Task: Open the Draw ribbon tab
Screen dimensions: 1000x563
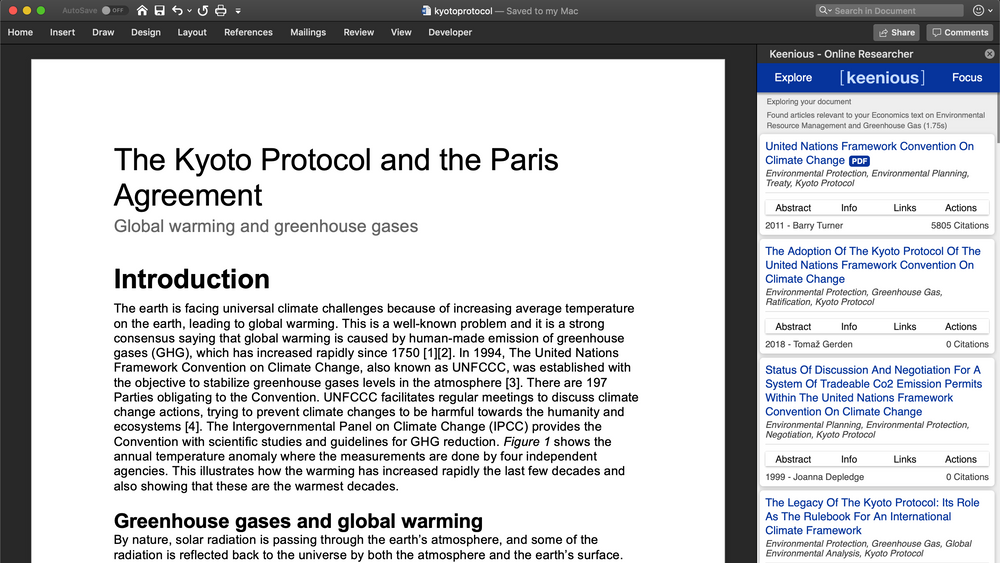Action: [103, 32]
